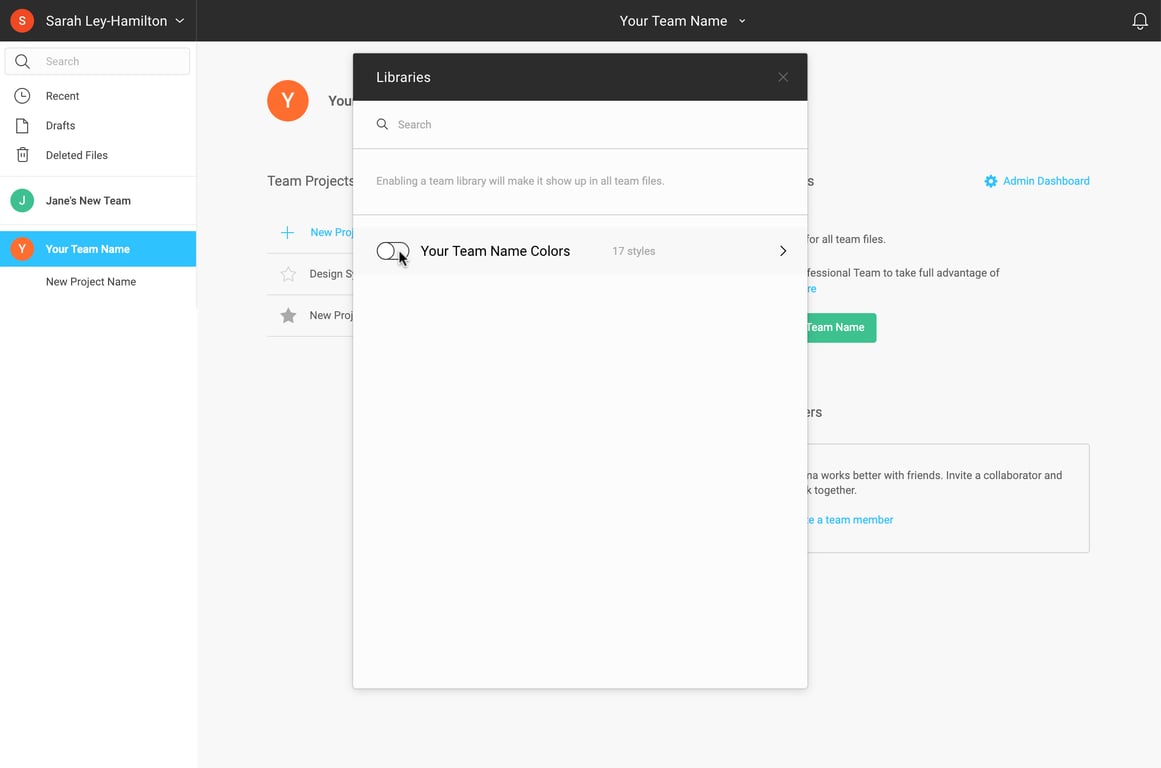Viewport: 1161px width, 768px height.
Task: Click the filled star favorite icon
Action: tap(288, 316)
